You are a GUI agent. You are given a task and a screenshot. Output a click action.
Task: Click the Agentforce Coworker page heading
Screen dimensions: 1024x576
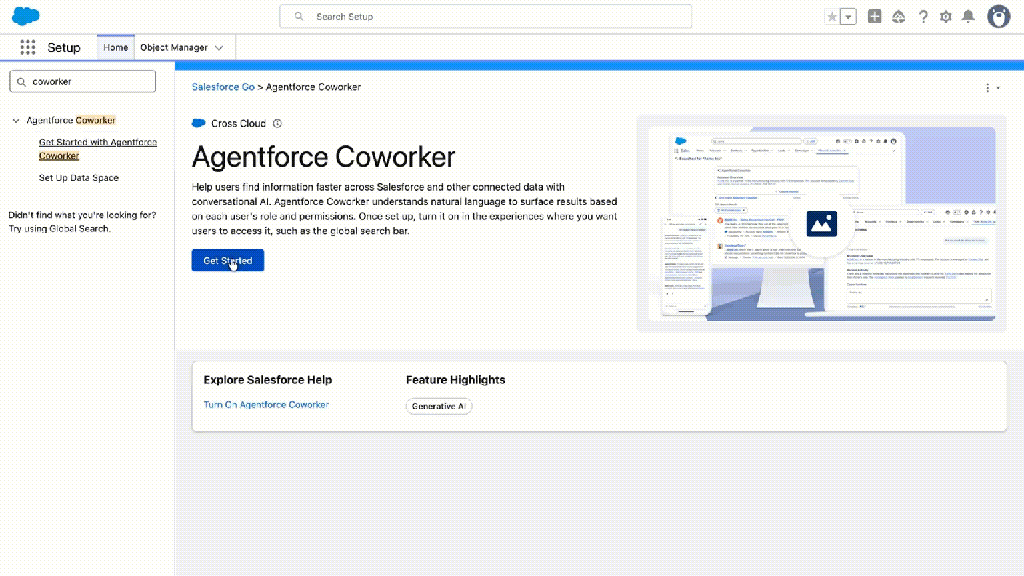click(323, 157)
